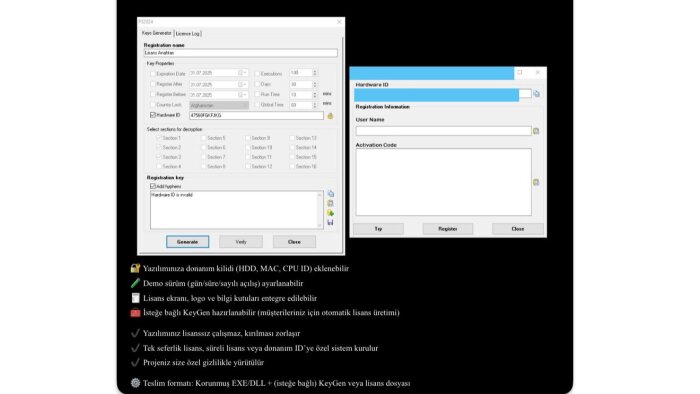Image resolution: width=700 pixels, height=394 pixels.
Task: Enable the Expiration Date checkbox
Action: [153, 74]
